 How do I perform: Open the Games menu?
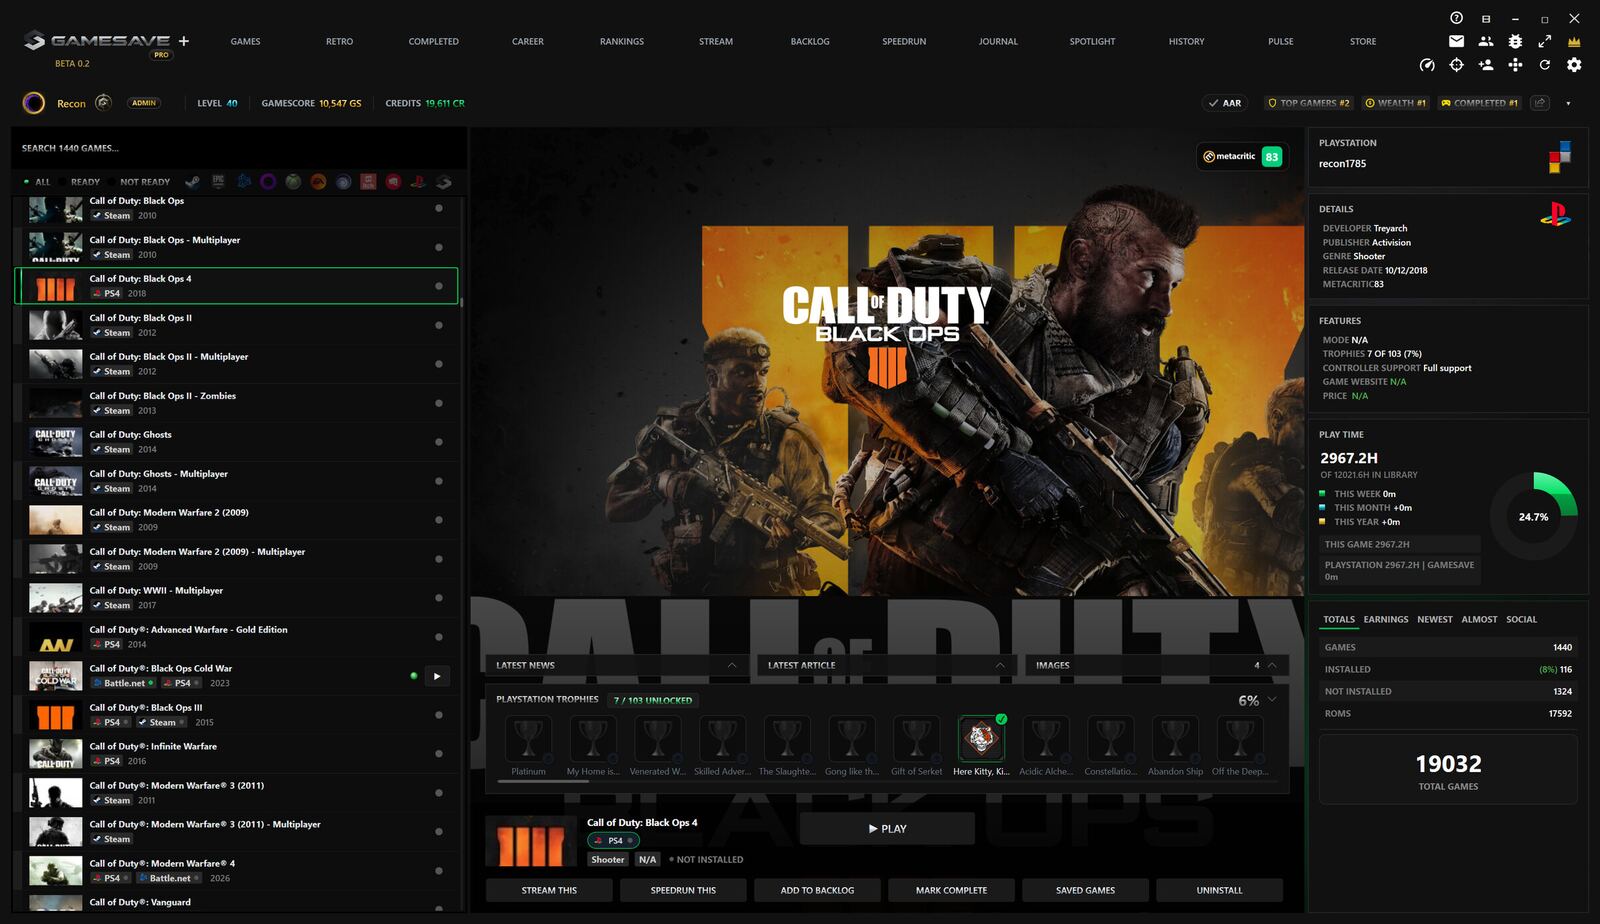245,42
